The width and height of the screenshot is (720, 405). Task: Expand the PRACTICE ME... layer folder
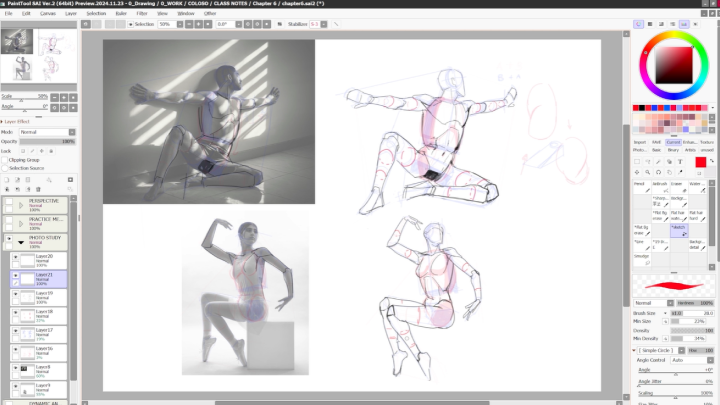click(21, 224)
